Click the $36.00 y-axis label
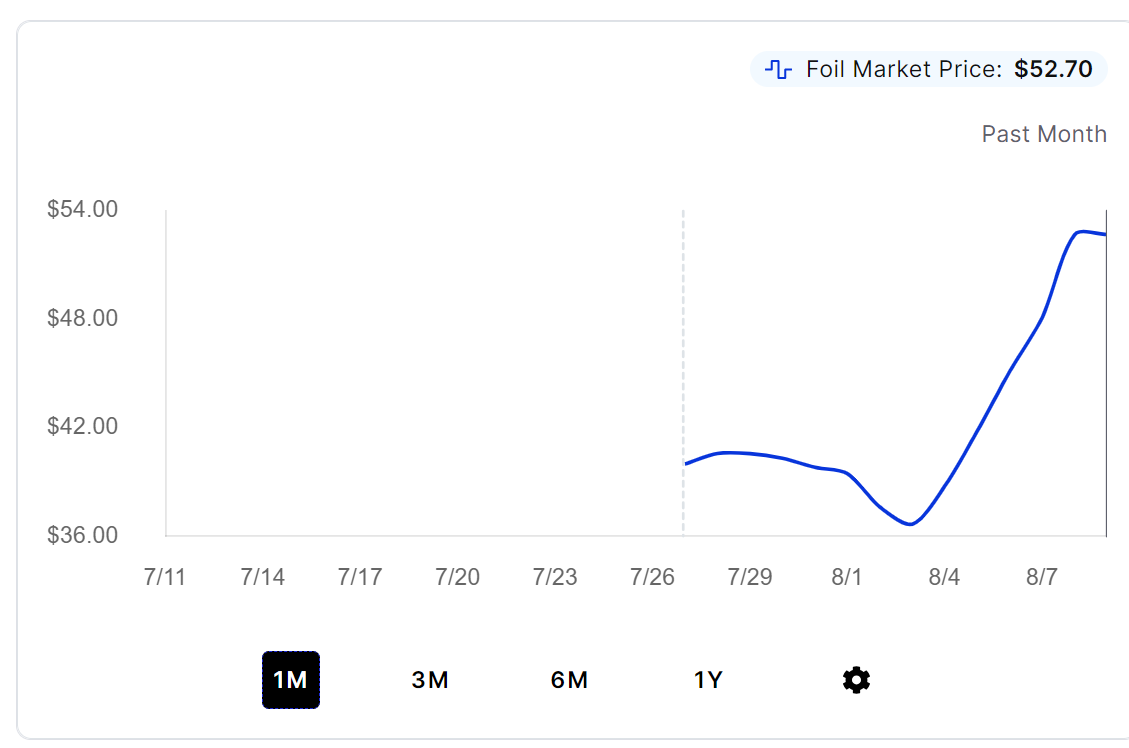1129x748 pixels. (x=82, y=535)
